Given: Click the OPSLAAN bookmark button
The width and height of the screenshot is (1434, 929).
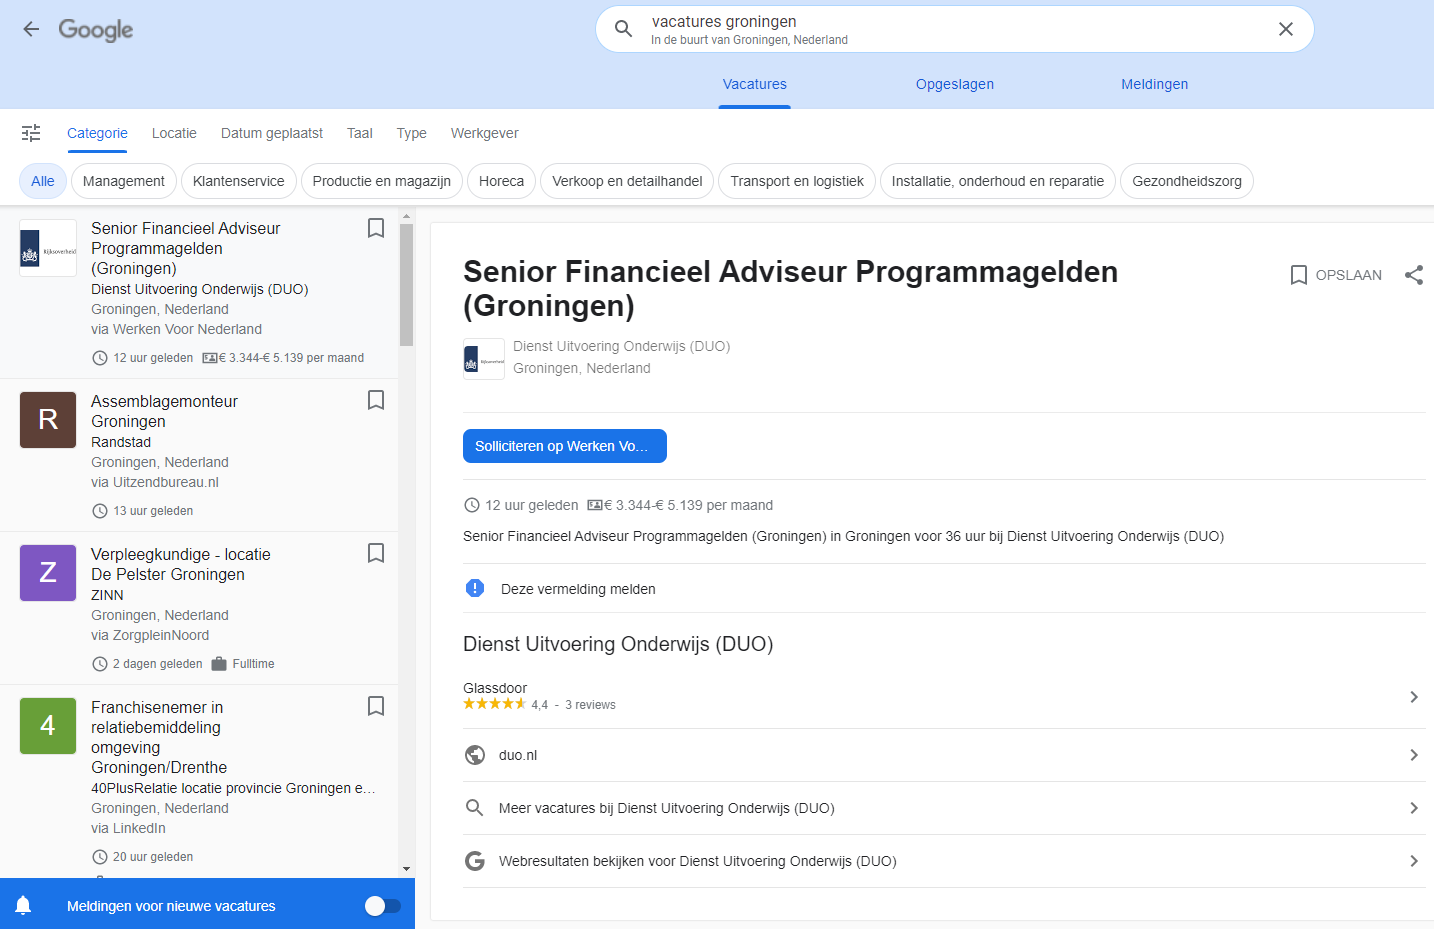Looking at the screenshot, I should click(1336, 275).
